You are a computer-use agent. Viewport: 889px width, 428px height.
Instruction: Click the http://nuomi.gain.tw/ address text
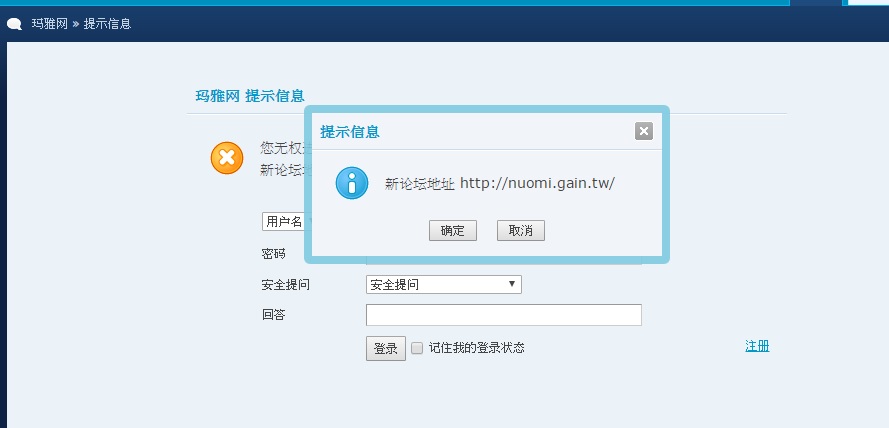(x=537, y=183)
